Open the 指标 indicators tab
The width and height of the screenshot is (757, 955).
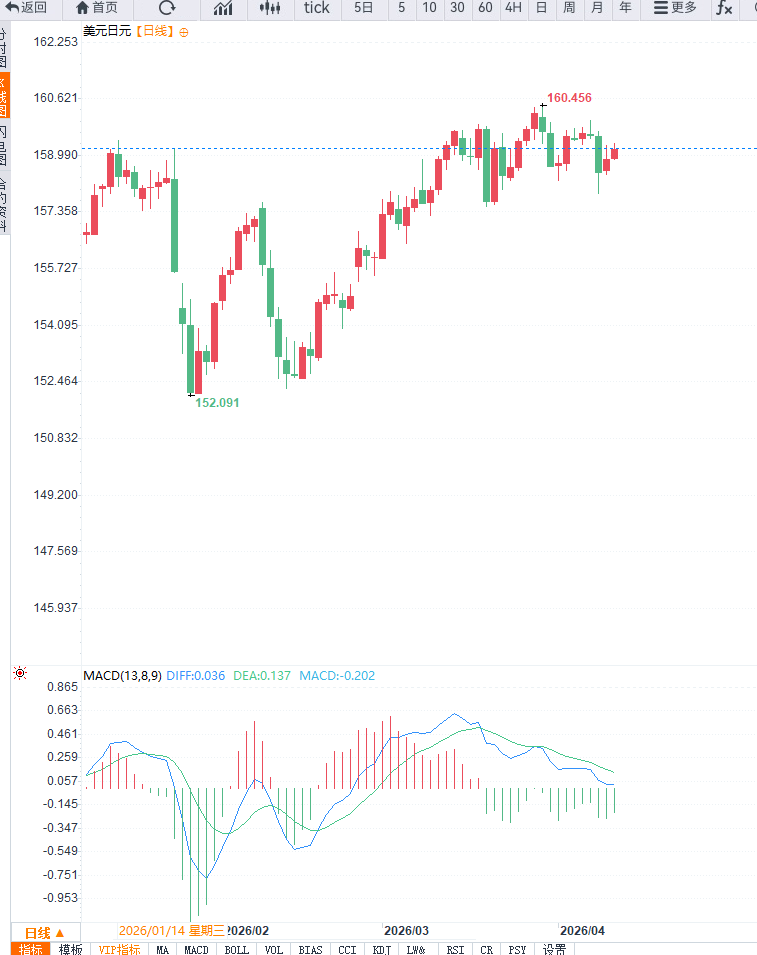tap(30, 949)
